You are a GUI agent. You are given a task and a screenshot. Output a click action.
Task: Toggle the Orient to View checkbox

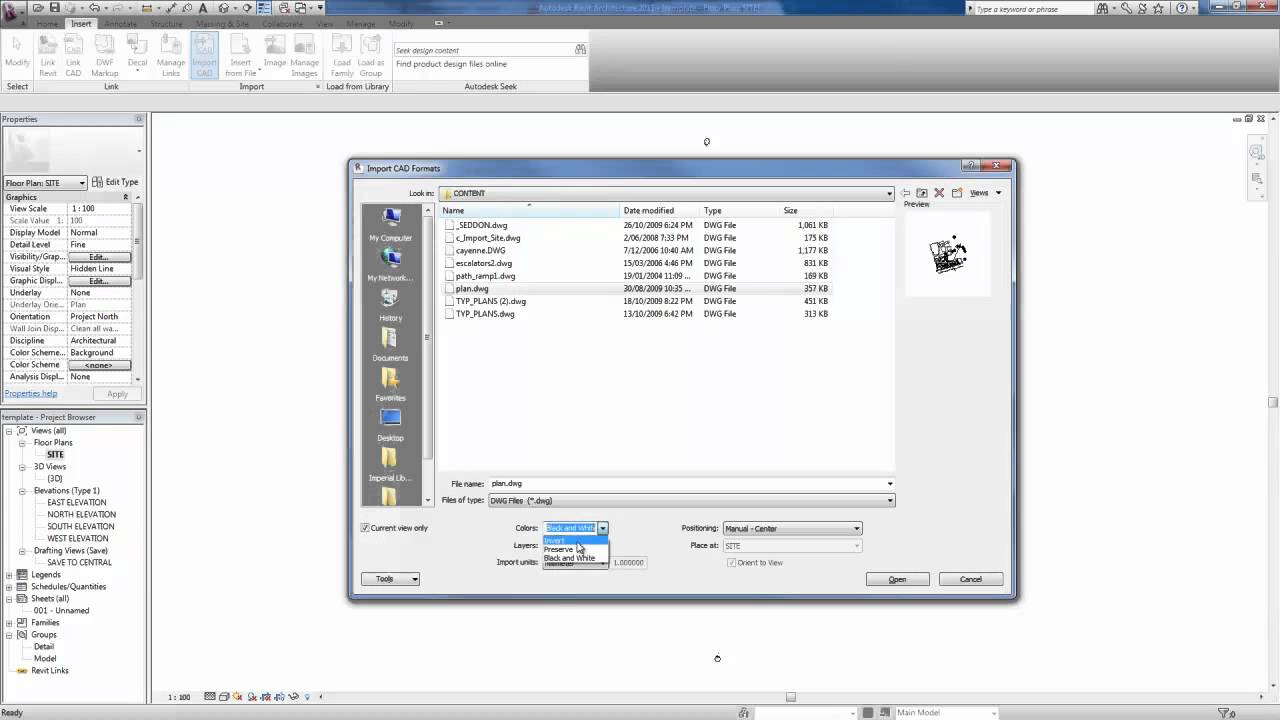[x=732, y=563]
